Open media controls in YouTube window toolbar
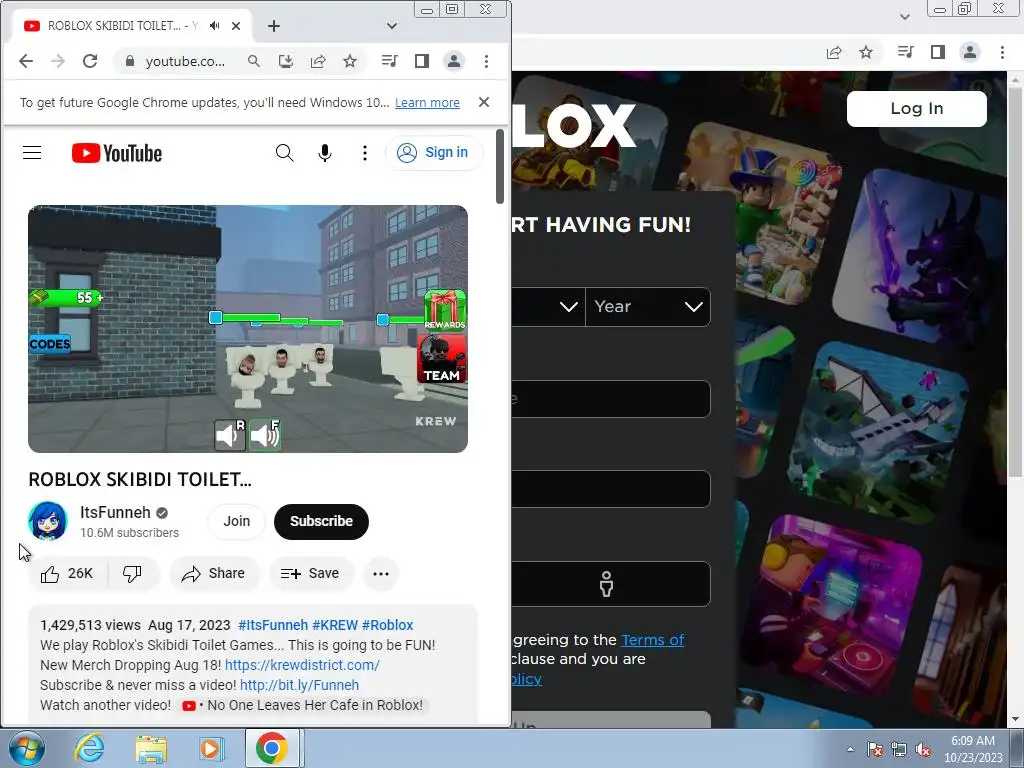Image resolution: width=1024 pixels, height=768 pixels. tap(389, 61)
